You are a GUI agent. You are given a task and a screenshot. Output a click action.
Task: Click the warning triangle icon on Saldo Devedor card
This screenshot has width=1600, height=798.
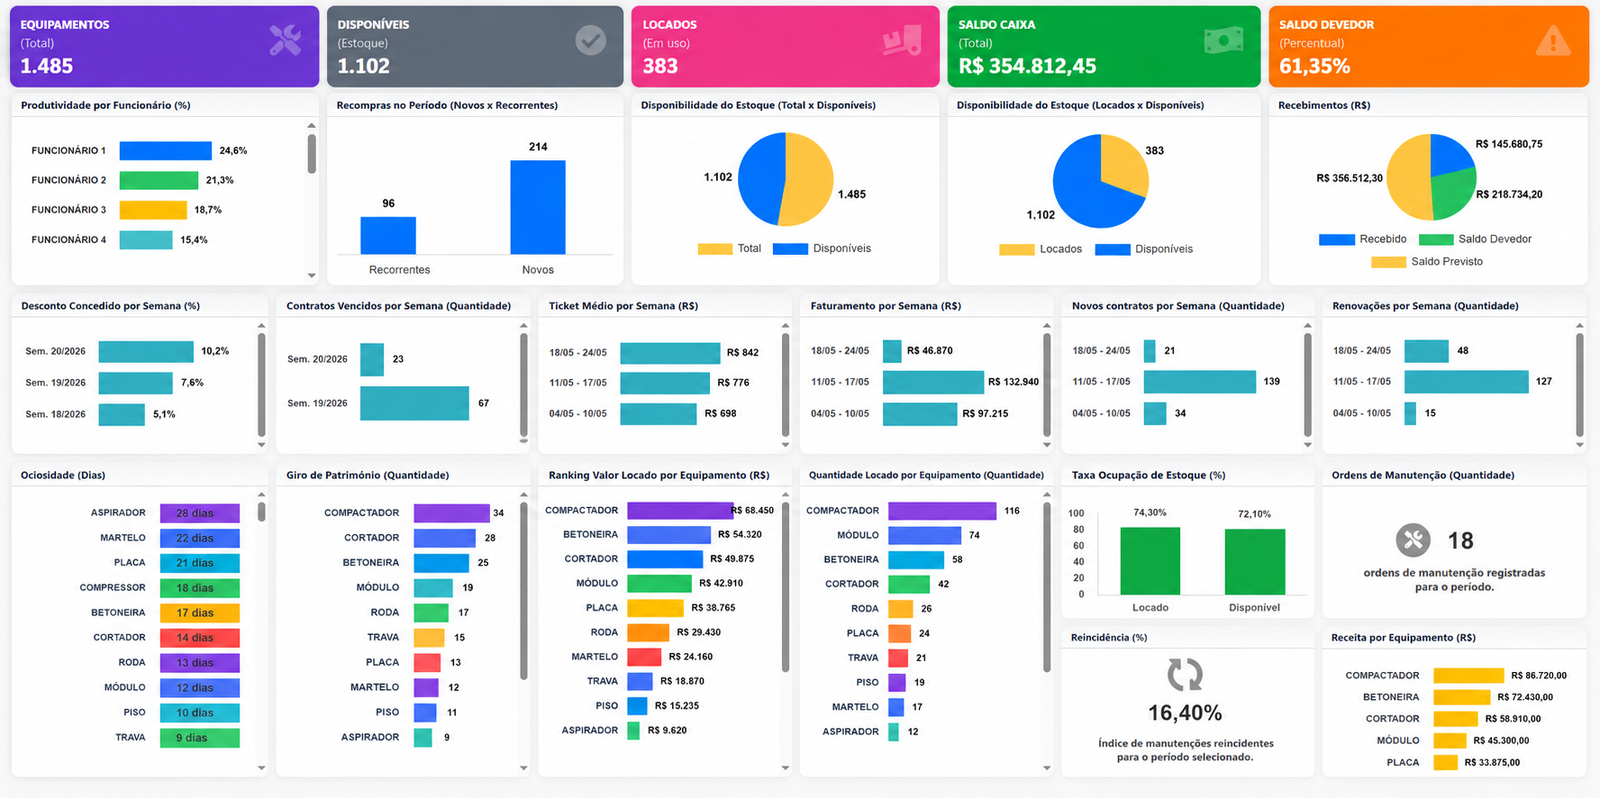click(x=1553, y=40)
